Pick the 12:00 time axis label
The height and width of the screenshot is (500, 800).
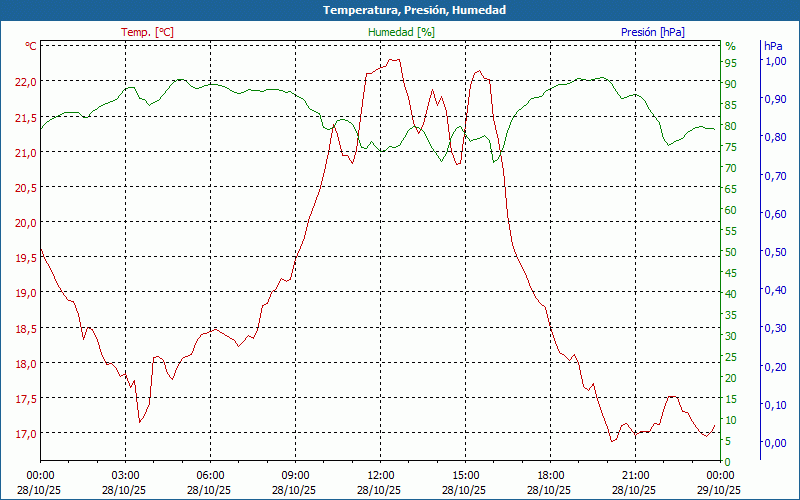point(380,475)
